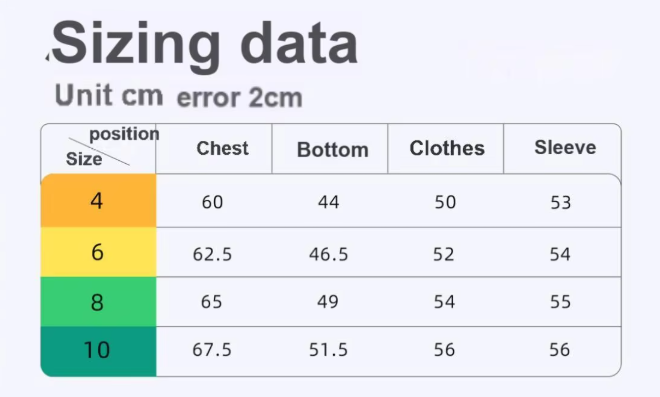Click the green size 8 cell
This screenshot has height=397, width=660.
click(98, 302)
